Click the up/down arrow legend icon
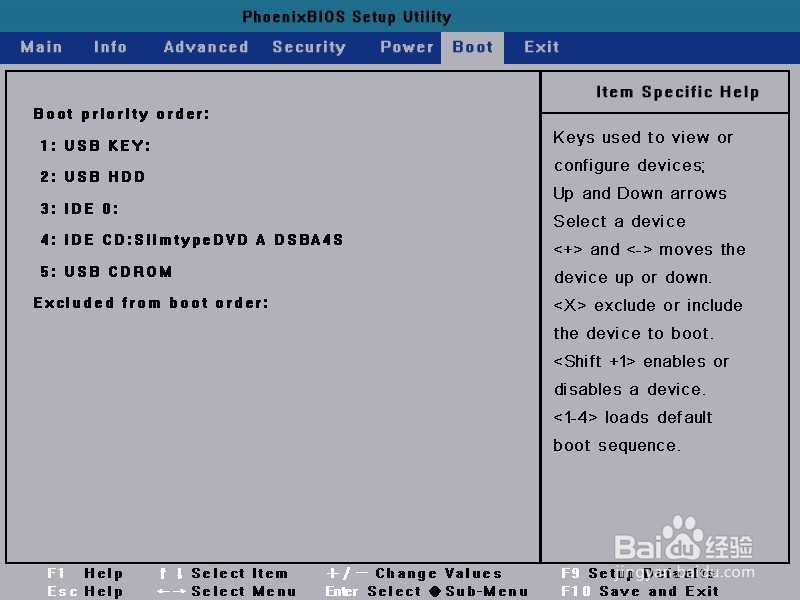This screenshot has height=600, width=800. pos(170,573)
